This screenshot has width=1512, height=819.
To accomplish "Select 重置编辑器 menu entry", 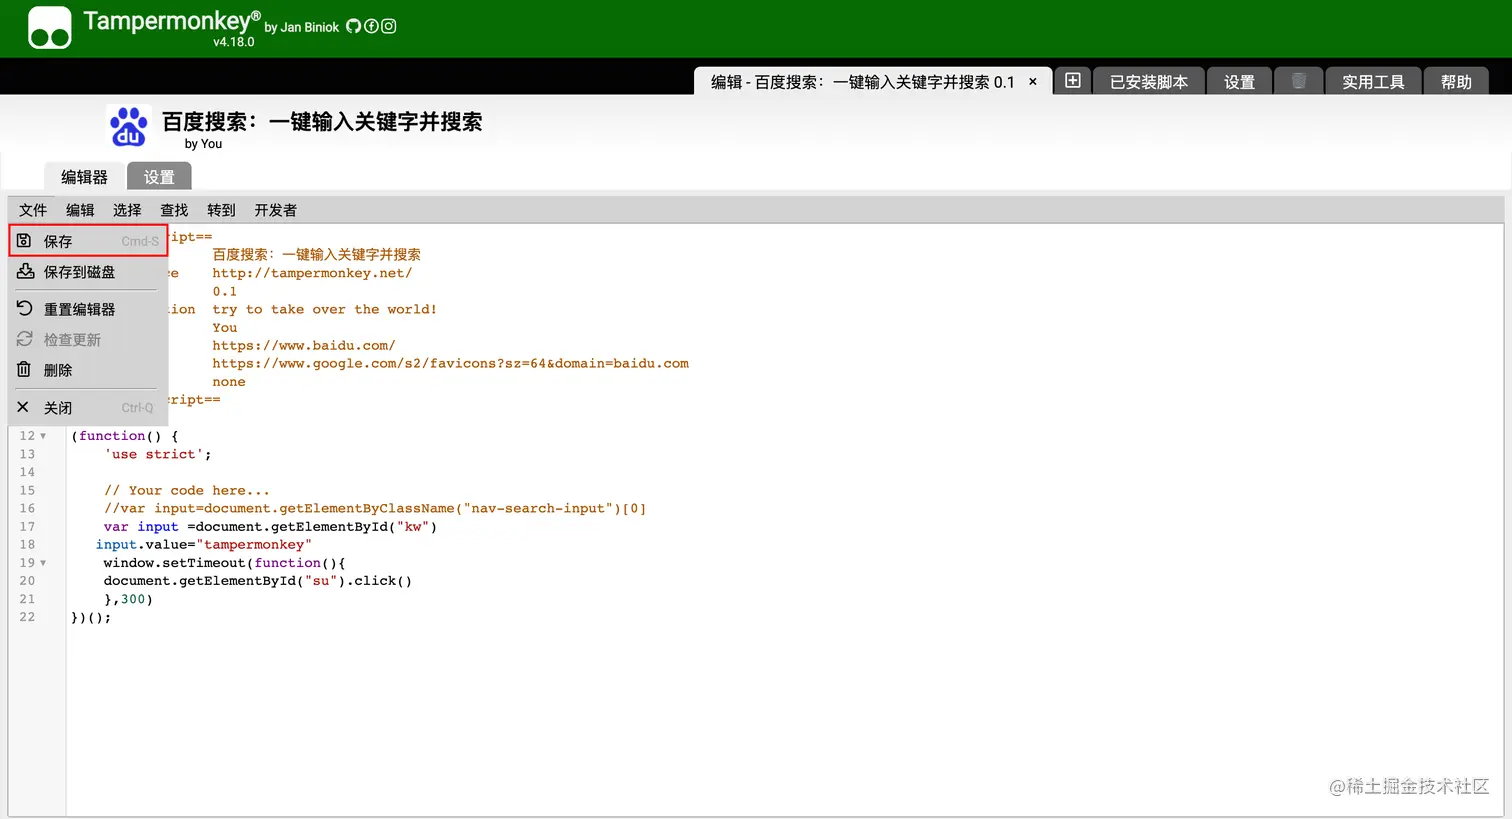I will pyautogui.click(x=88, y=309).
